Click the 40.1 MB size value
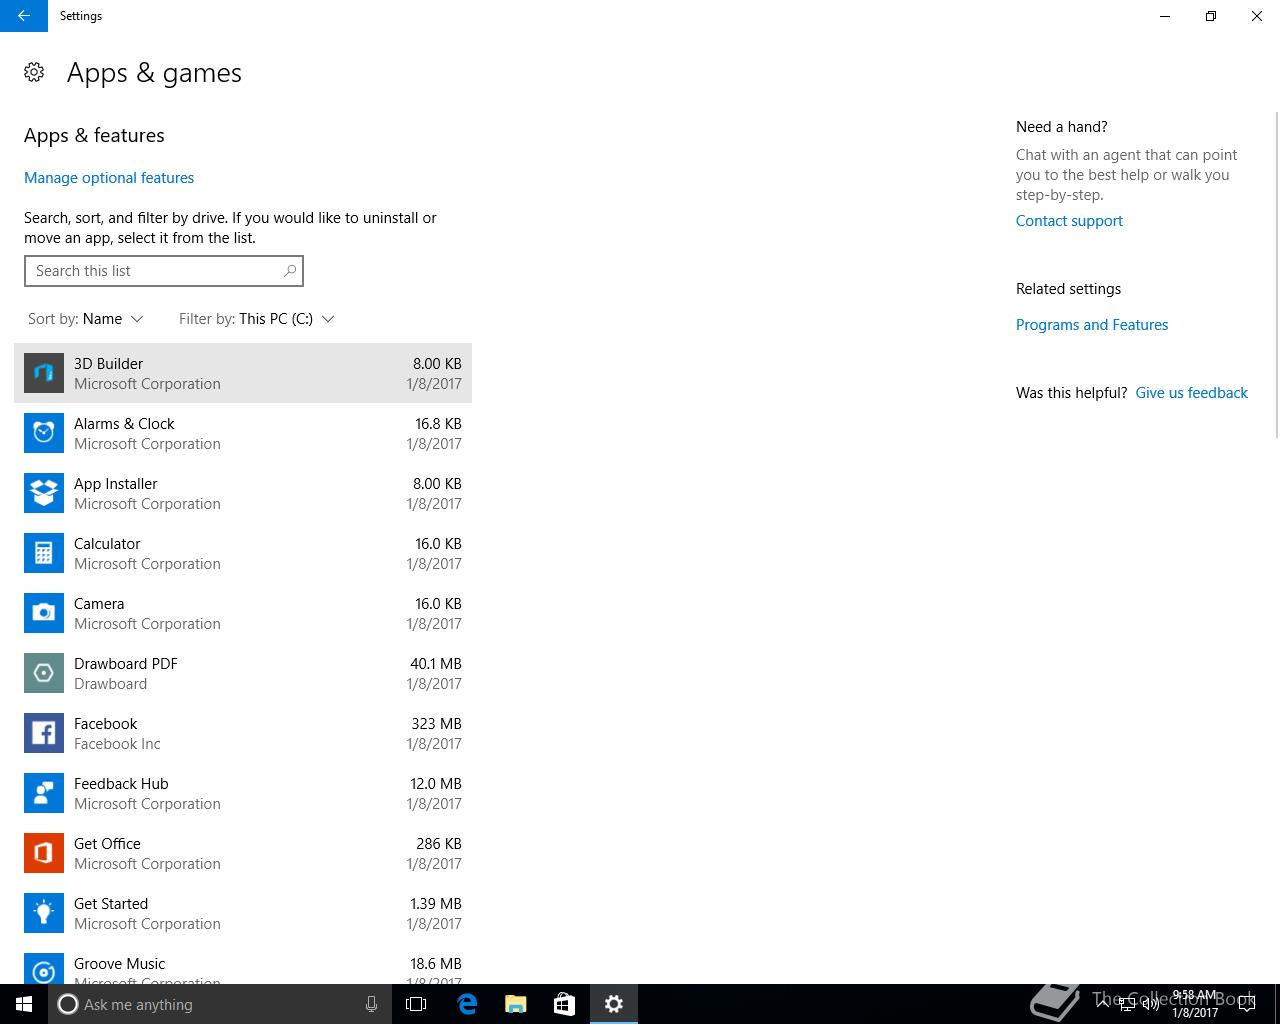This screenshot has height=1024, width=1280. click(436, 664)
